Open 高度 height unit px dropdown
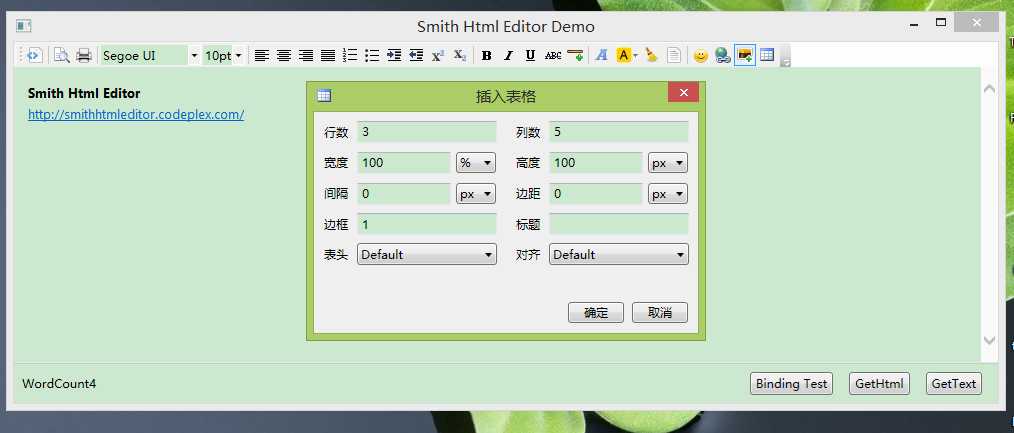1014x433 pixels. coord(668,163)
